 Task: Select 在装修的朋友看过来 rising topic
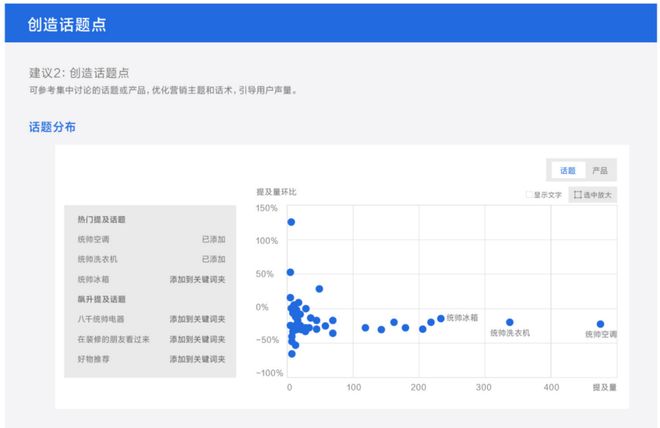pyautogui.click(x=113, y=339)
